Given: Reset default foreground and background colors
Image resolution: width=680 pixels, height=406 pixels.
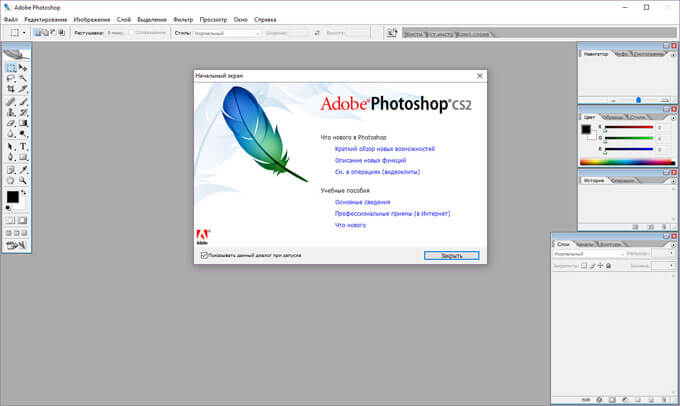Looking at the screenshot, I should [8, 208].
